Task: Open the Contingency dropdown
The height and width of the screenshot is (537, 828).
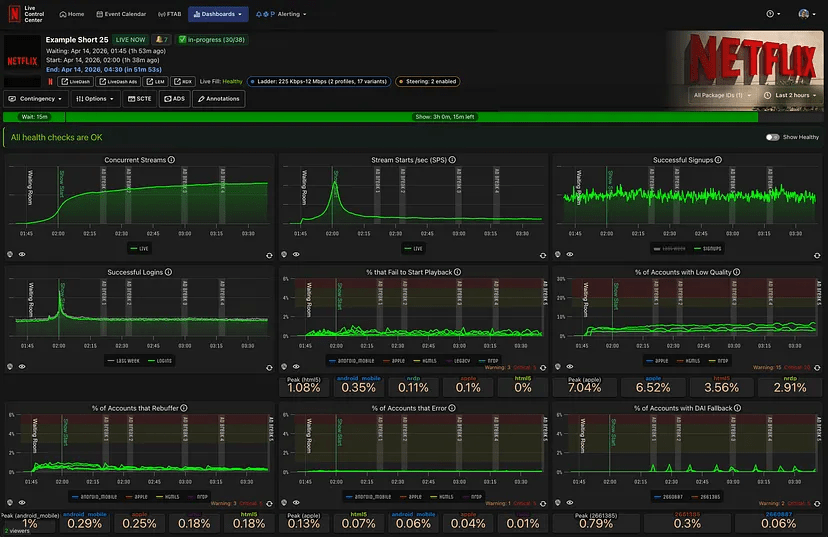Action: pos(37,99)
